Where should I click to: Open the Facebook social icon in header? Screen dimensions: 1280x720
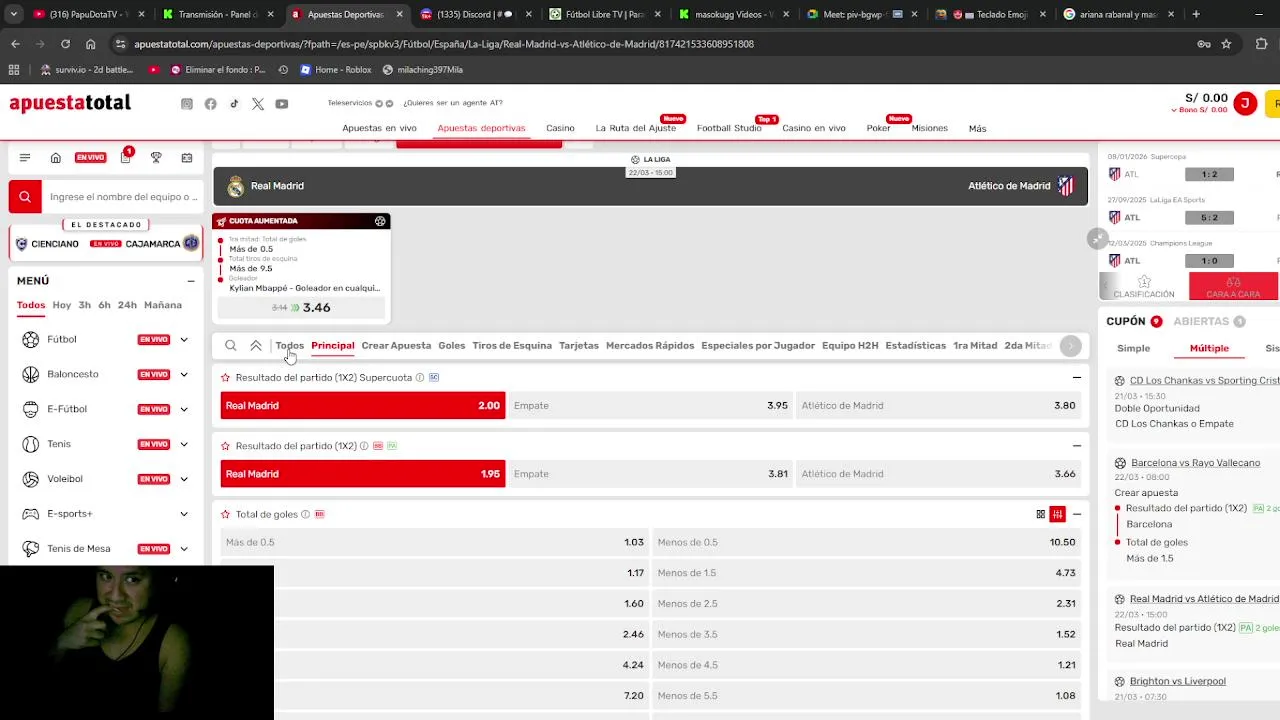(210, 104)
